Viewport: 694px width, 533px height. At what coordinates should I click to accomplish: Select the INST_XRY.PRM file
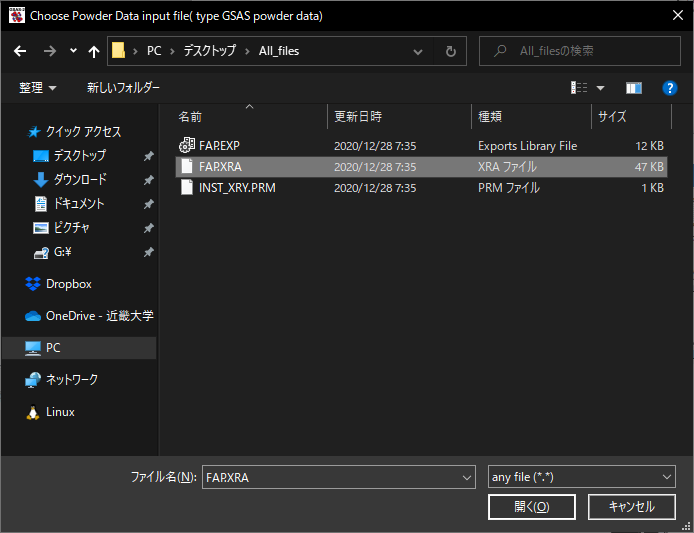coord(237,188)
